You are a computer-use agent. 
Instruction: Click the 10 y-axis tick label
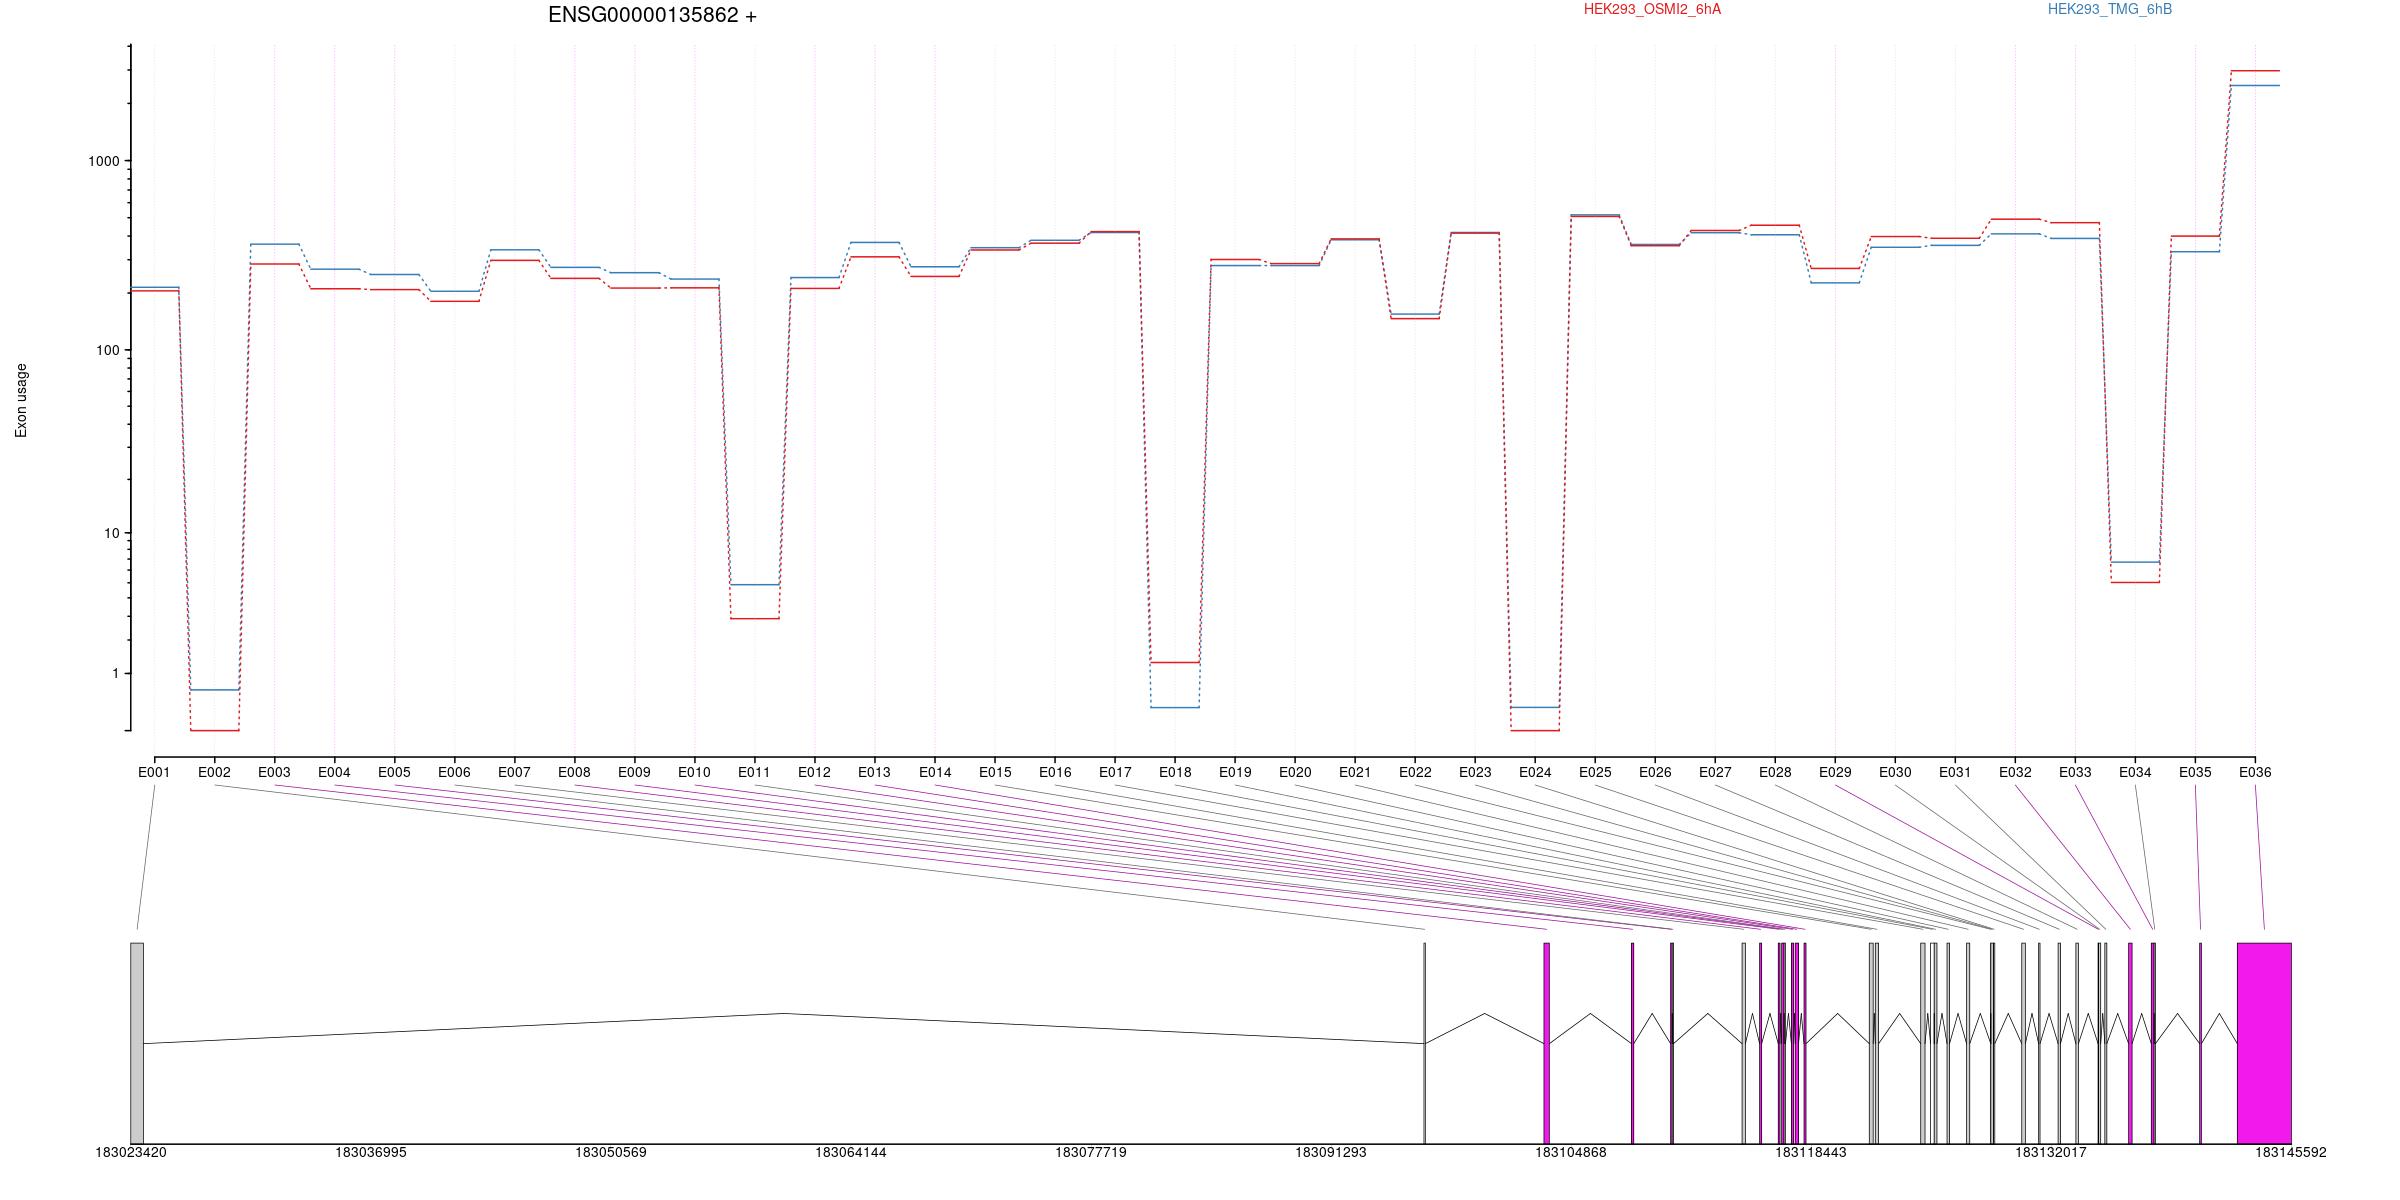point(112,533)
